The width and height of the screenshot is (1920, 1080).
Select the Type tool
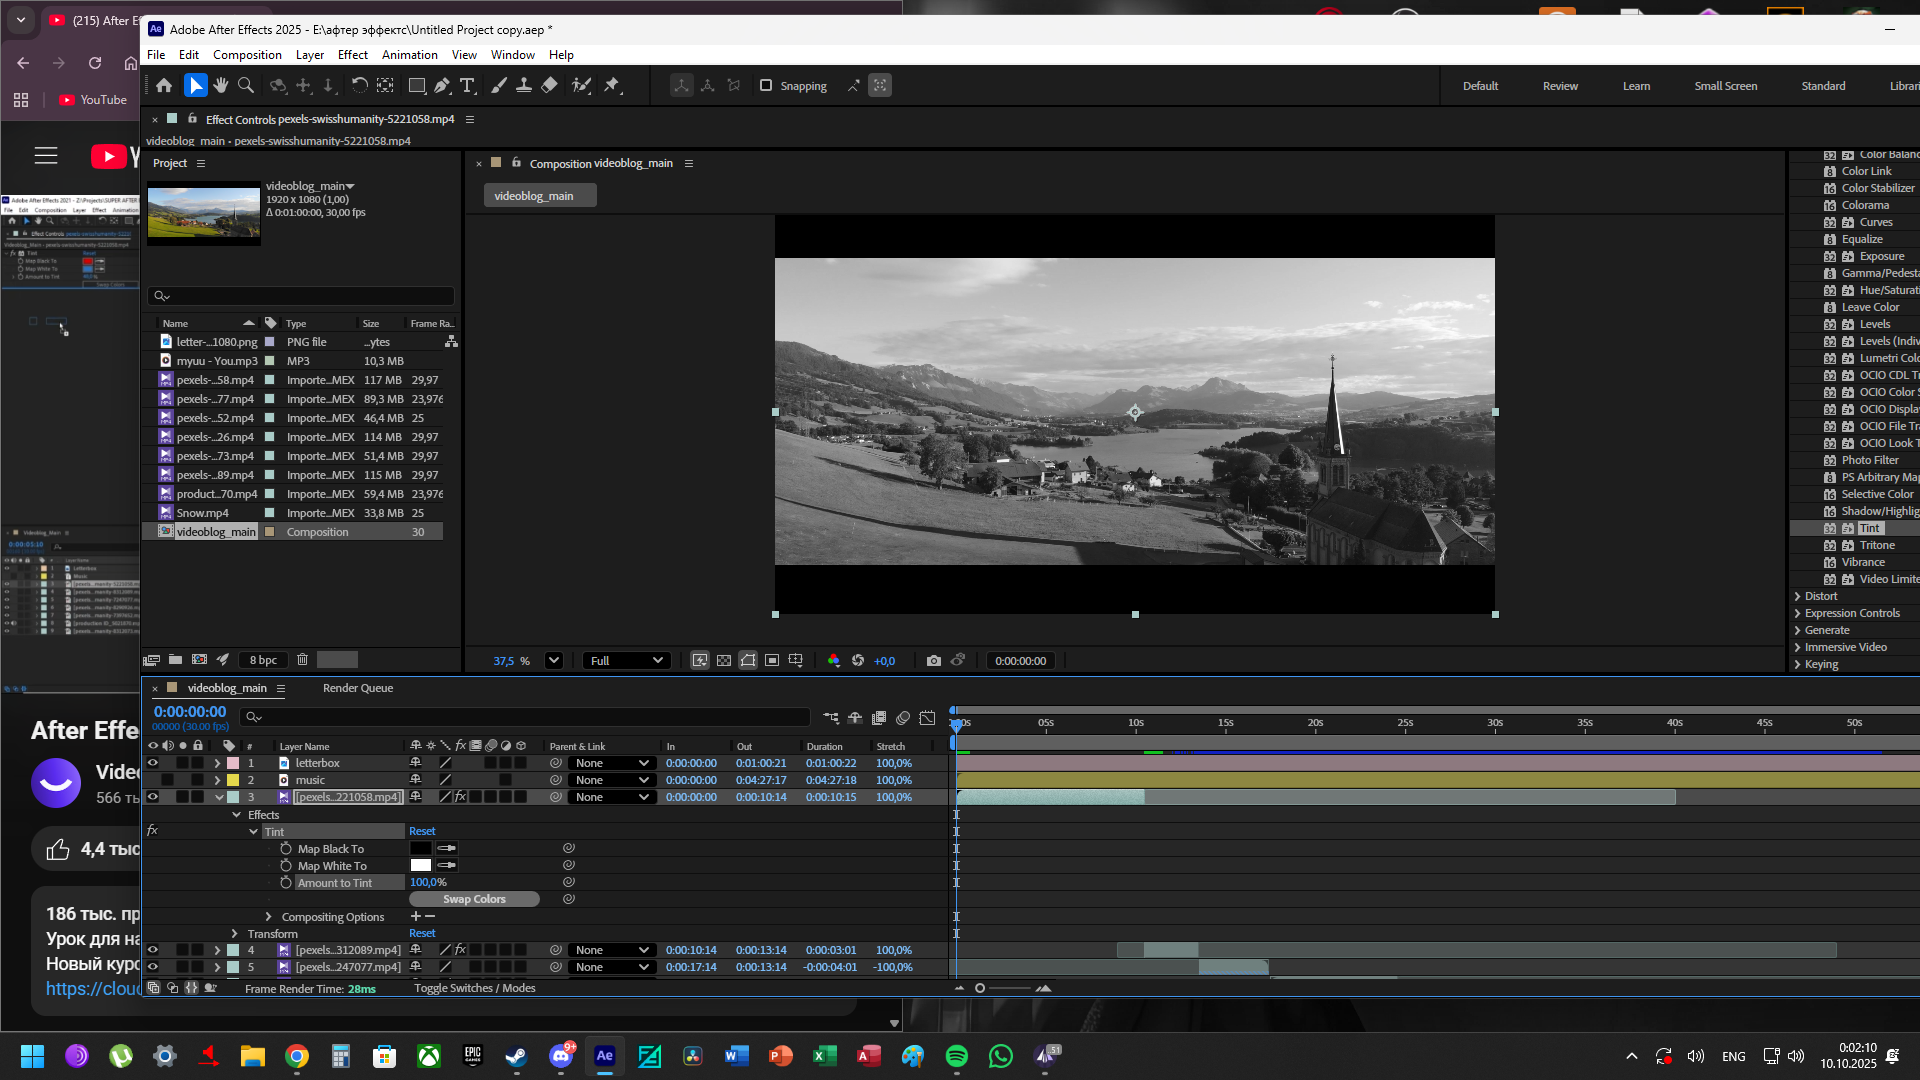pyautogui.click(x=467, y=86)
